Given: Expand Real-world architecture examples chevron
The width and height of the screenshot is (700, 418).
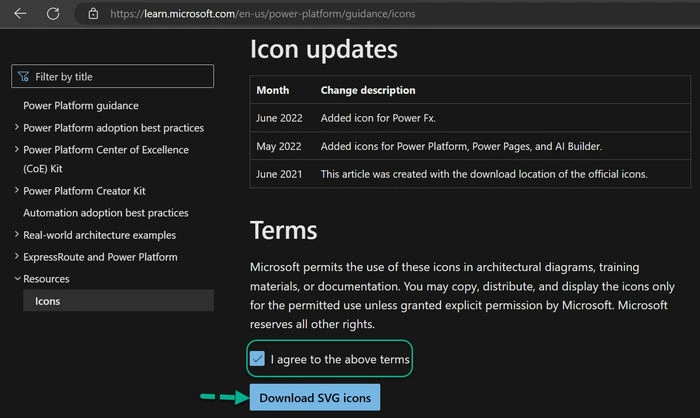Looking at the screenshot, I should 17,235.
